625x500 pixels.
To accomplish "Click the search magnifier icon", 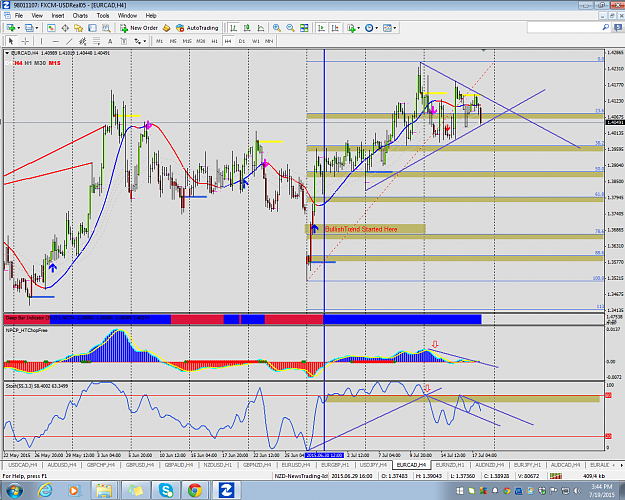I will 605,28.
